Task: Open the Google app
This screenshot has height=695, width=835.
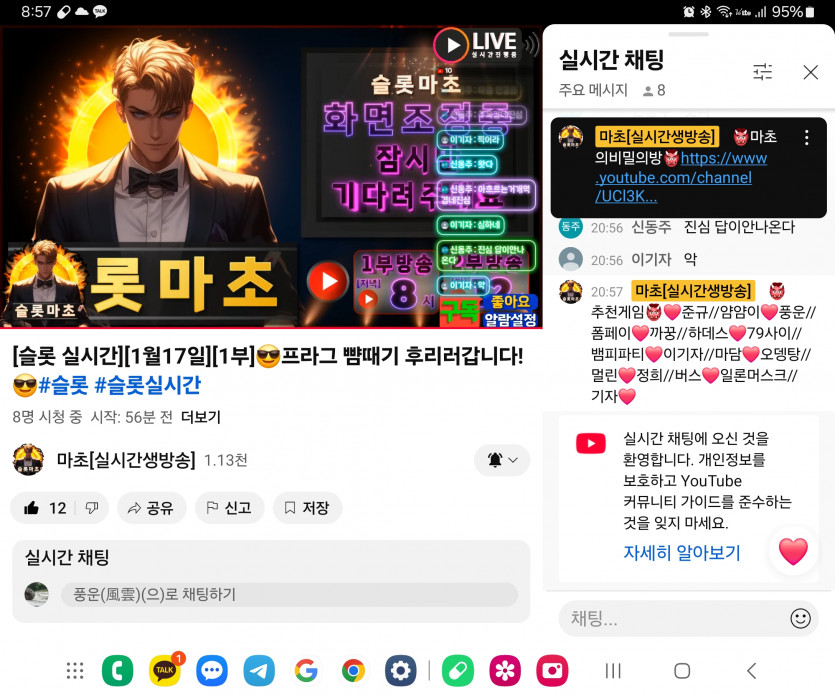Action: (306, 671)
